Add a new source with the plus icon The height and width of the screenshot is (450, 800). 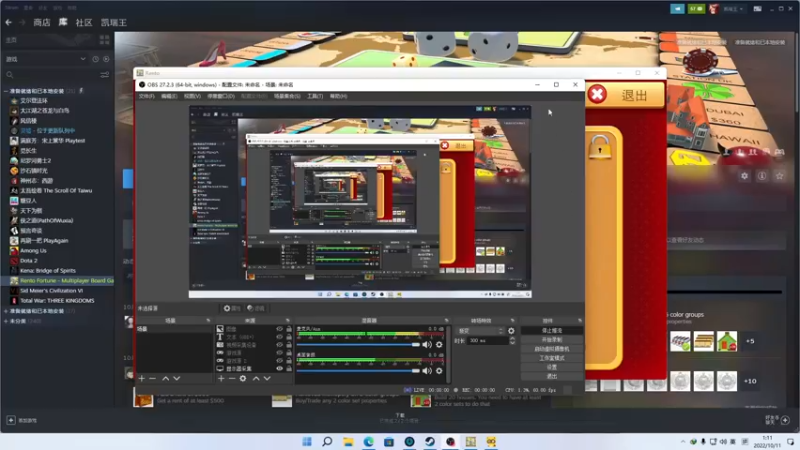(221, 379)
